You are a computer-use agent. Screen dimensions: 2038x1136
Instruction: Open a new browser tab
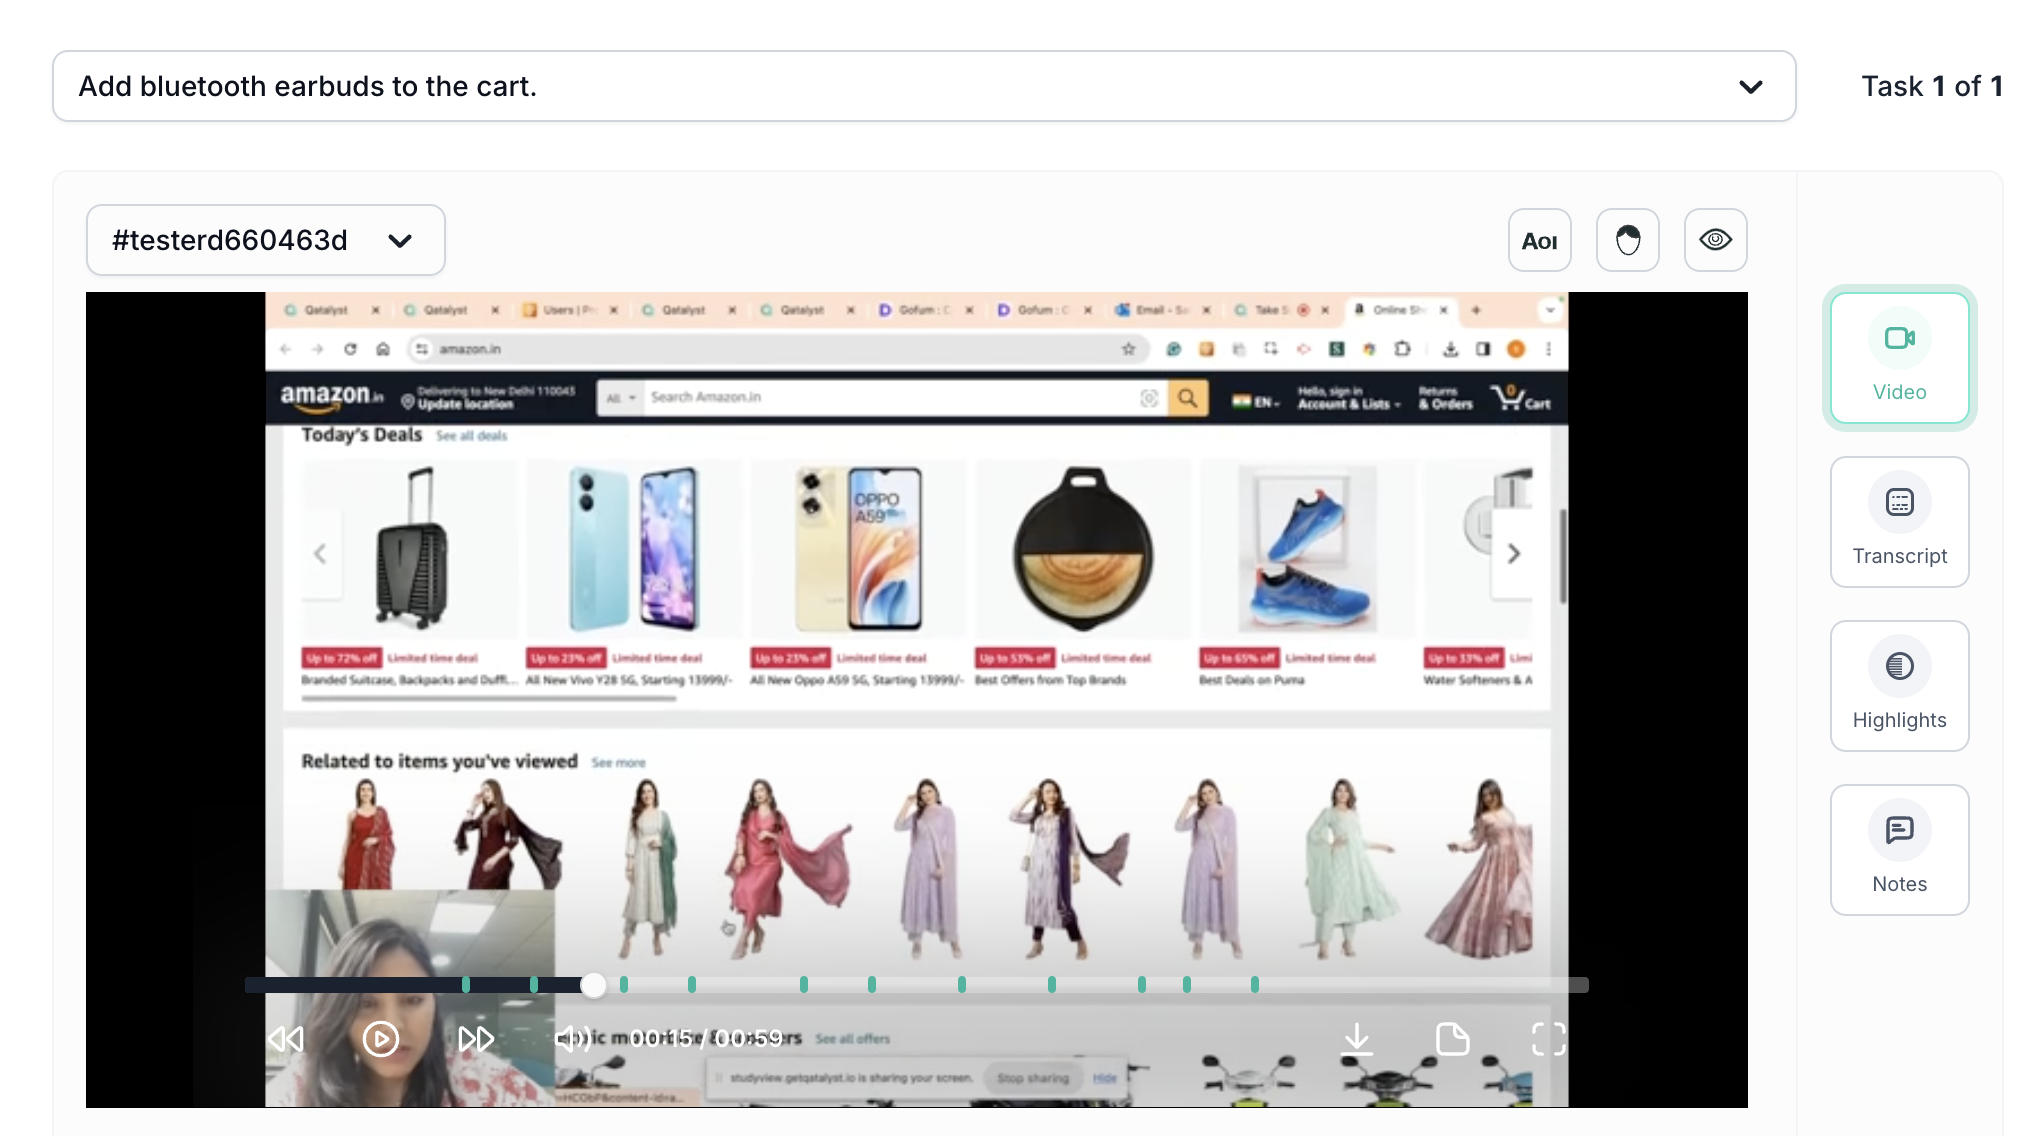click(x=1476, y=310)
